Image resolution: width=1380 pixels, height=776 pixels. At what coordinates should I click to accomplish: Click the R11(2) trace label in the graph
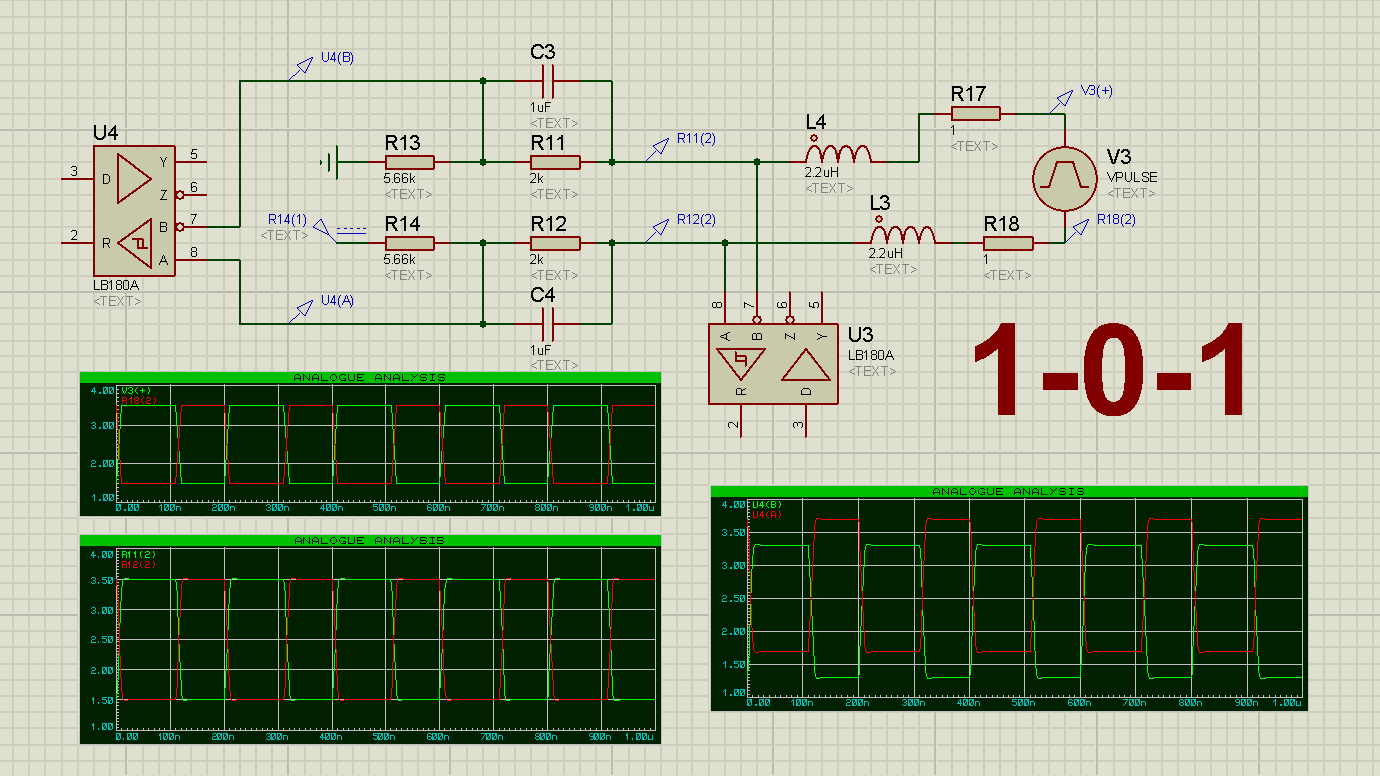coord(136,554)
